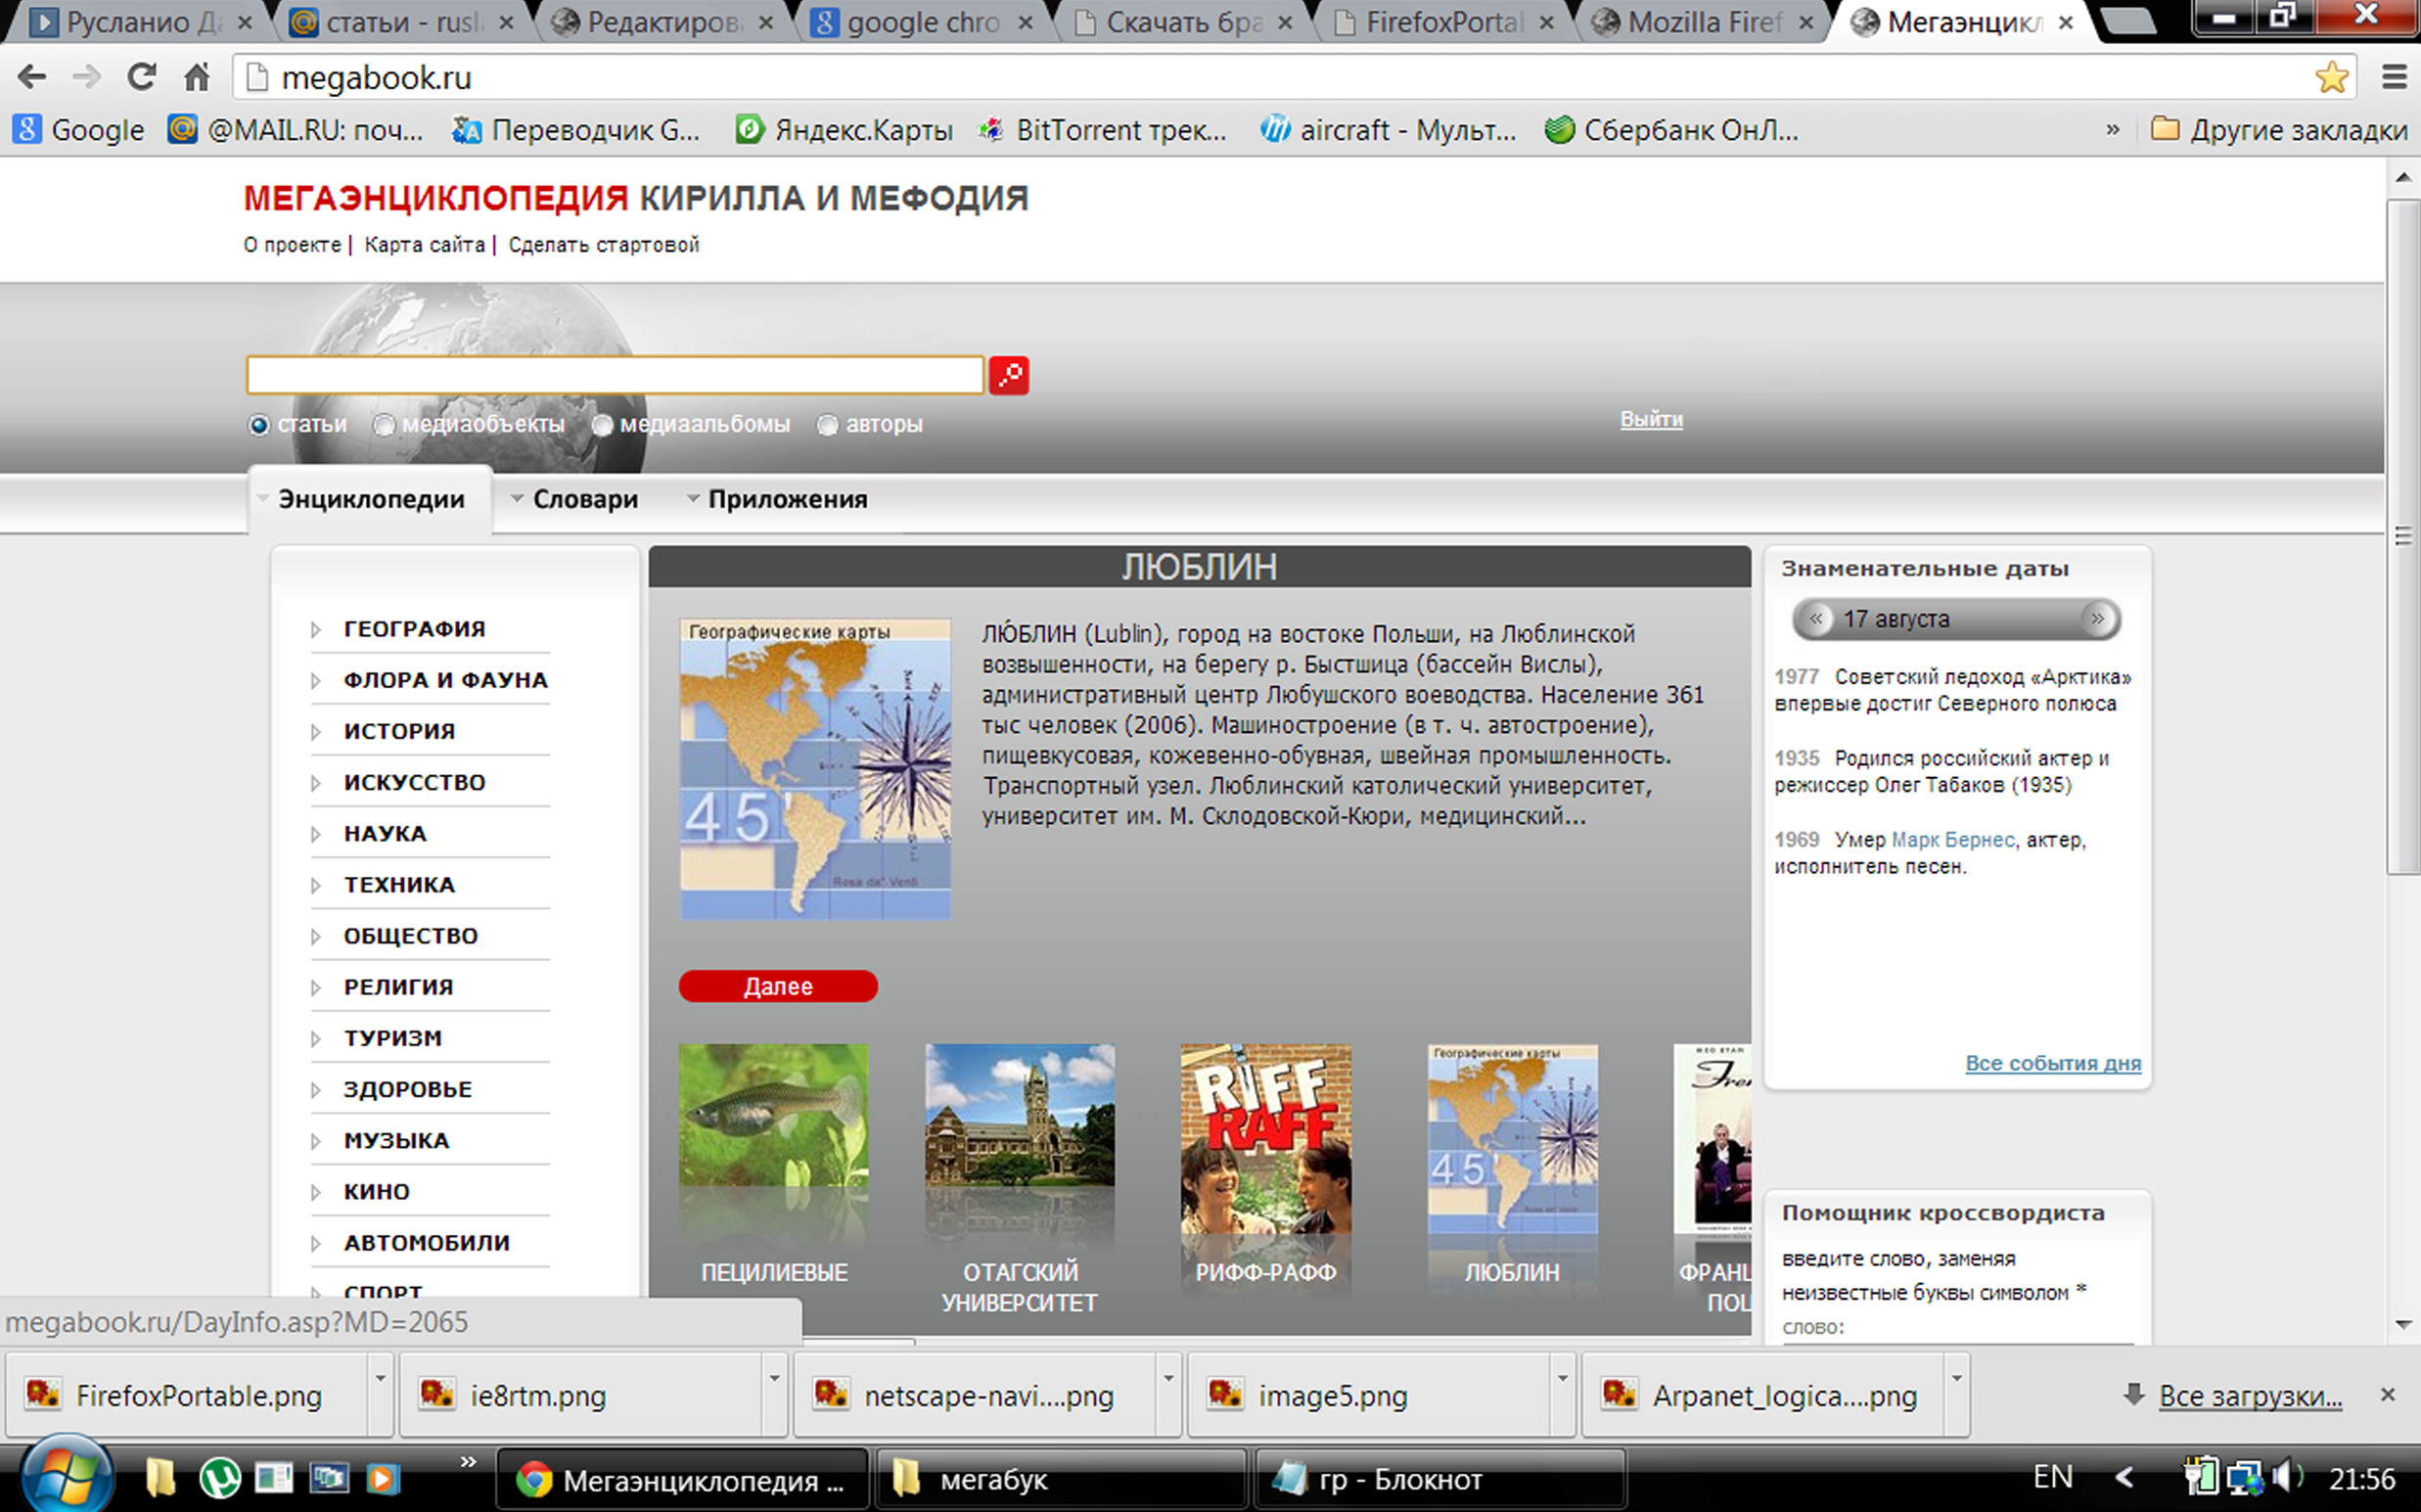
Task: Go to previous date with left arrow
Action: pos(1816,619)
